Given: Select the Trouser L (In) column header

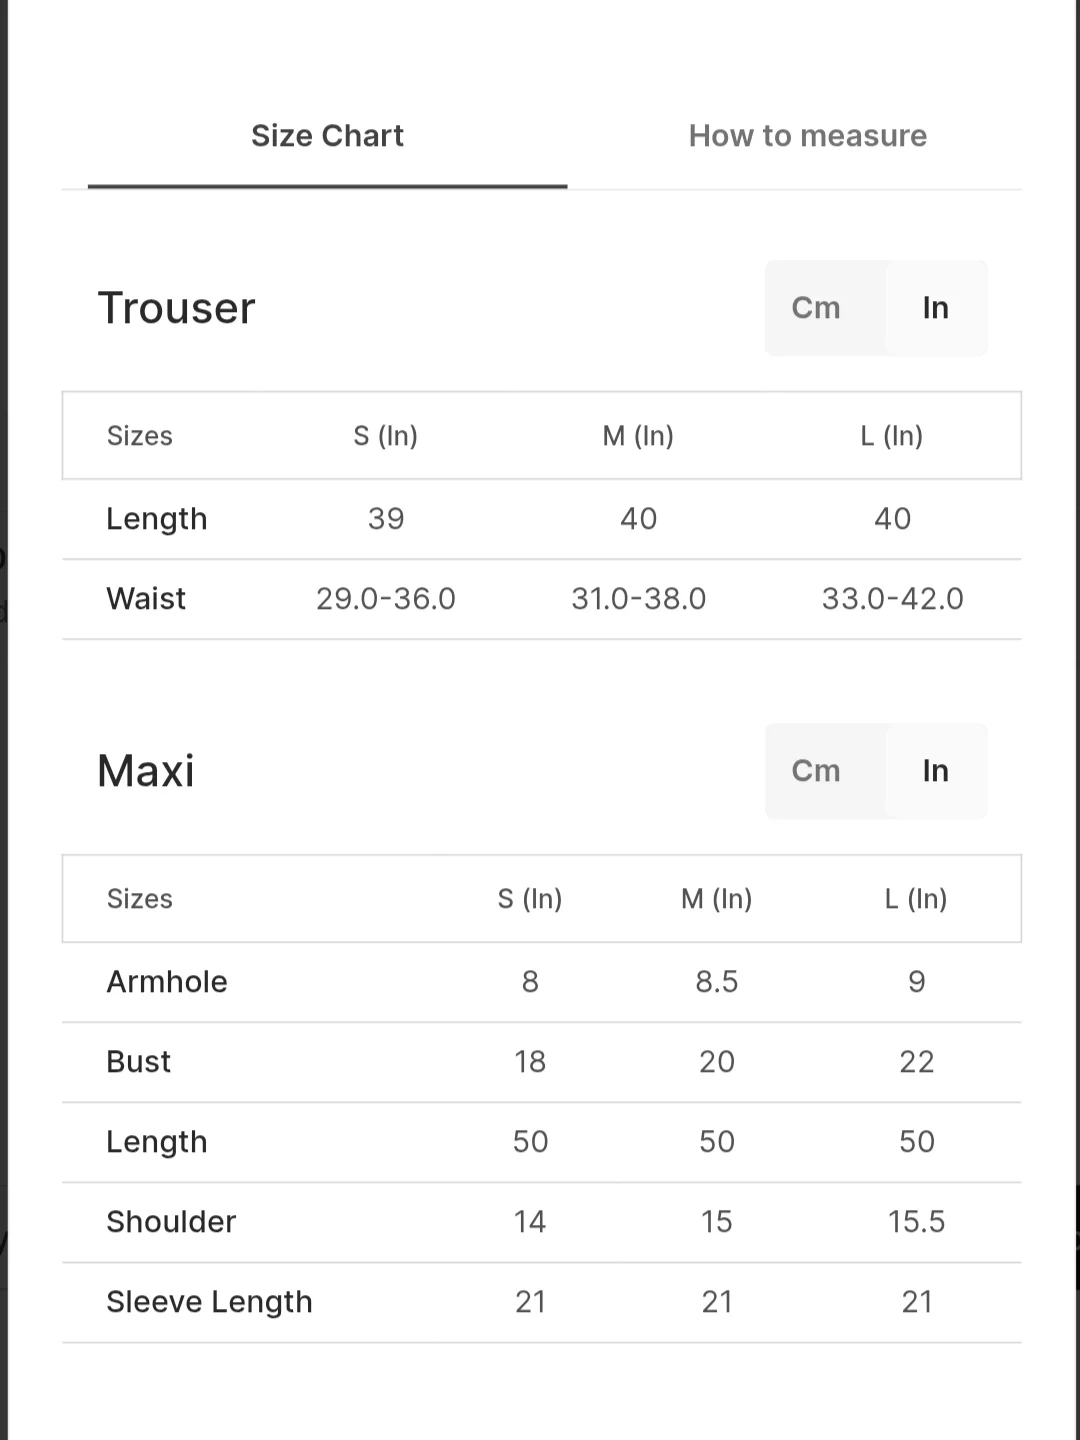Looking at the screenshot, I should pyautogui.click(x=891, y=436).
